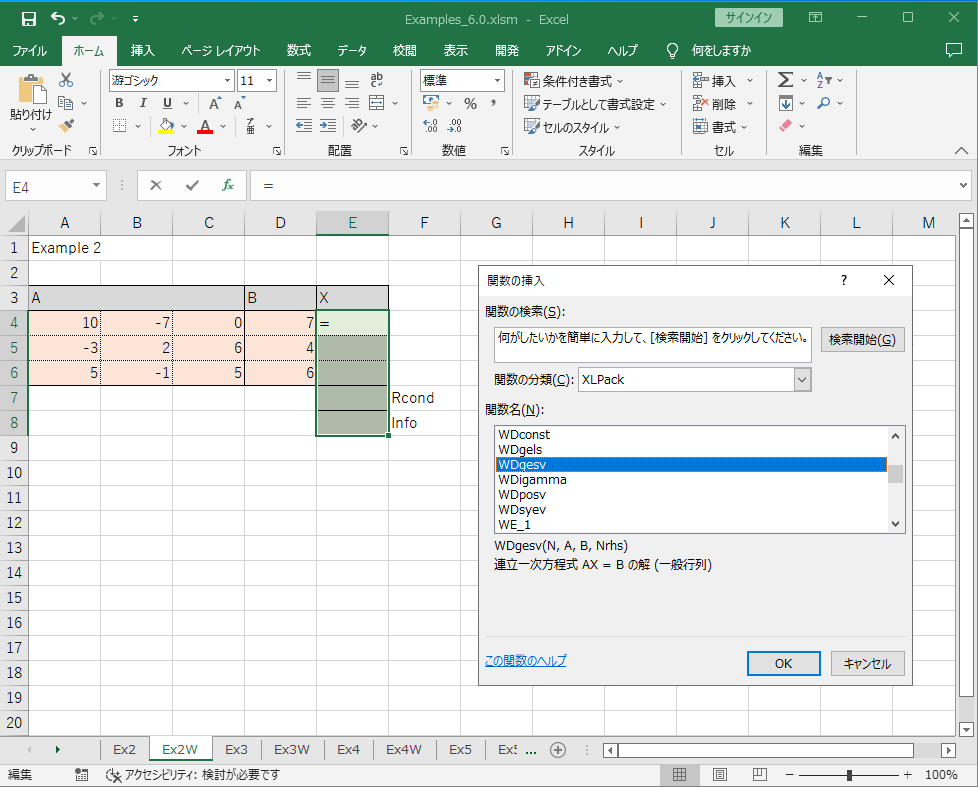Open the font name dropdown

(x=227, y=81)
